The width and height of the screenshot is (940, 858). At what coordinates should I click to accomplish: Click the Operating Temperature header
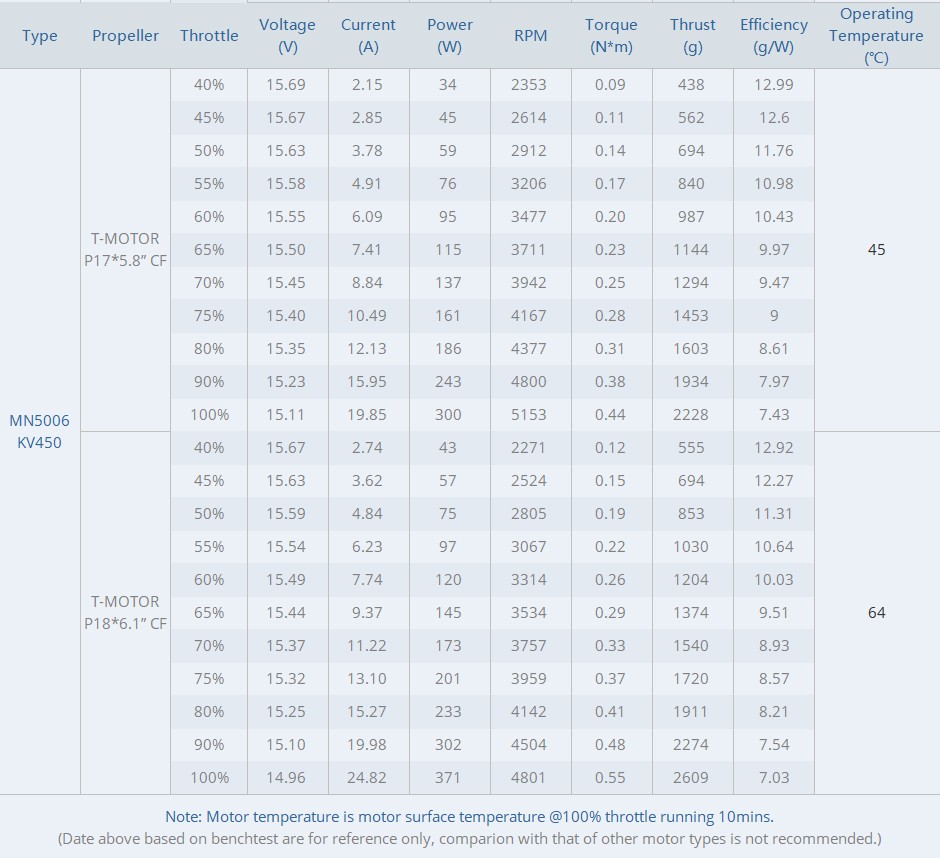(876, 35)
